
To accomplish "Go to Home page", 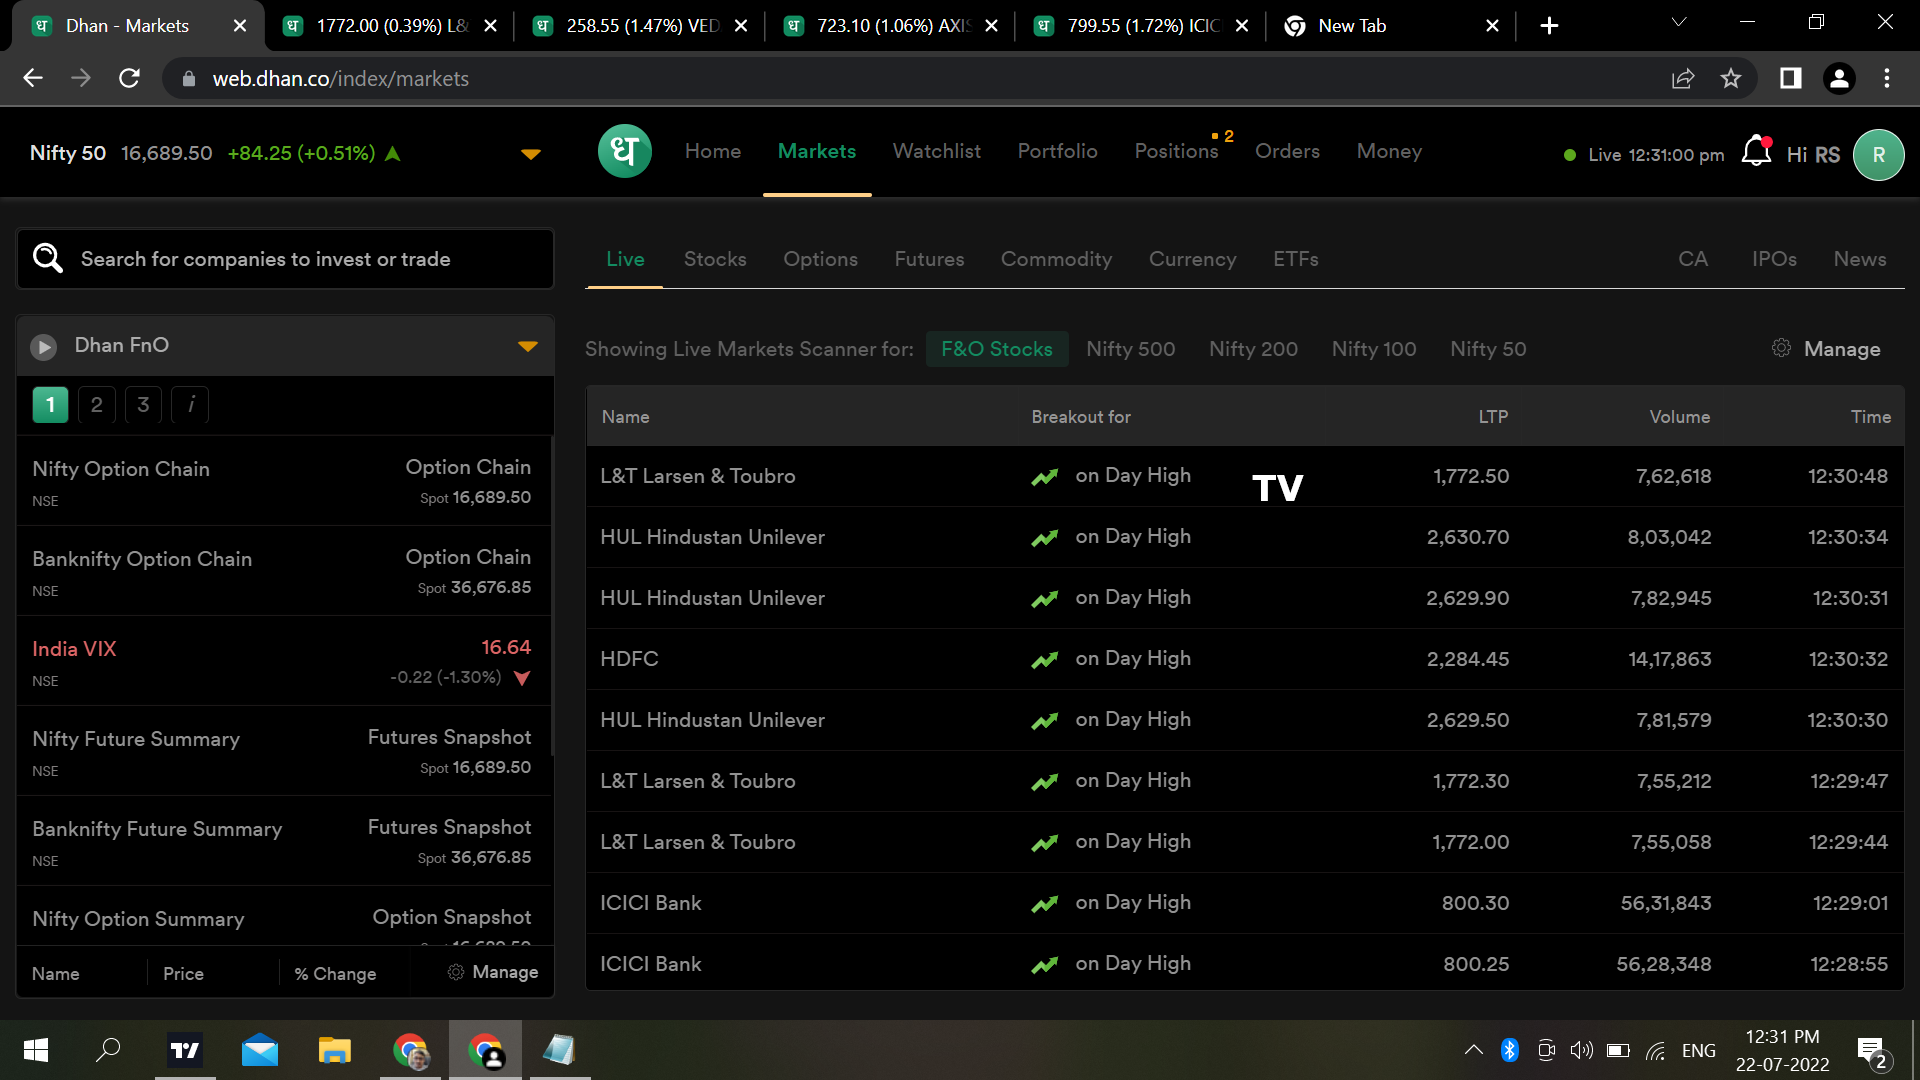I will click(713, 151).
